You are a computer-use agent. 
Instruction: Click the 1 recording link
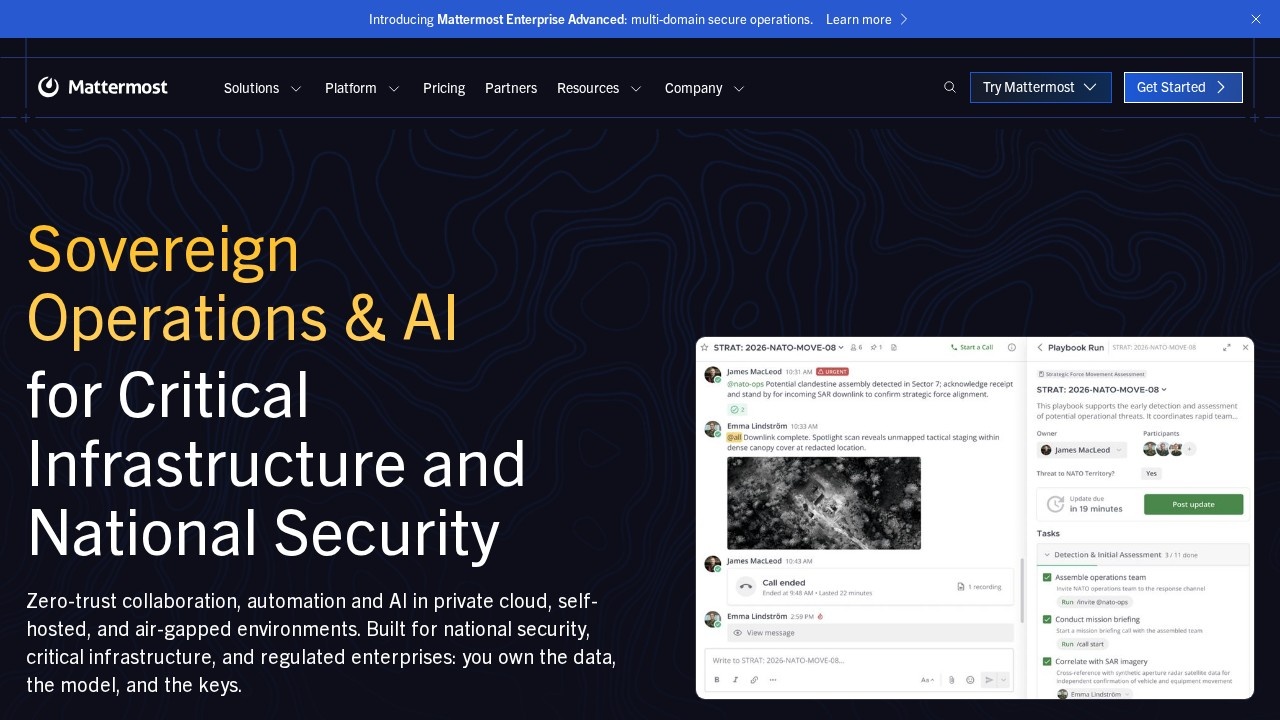point(979,587)
